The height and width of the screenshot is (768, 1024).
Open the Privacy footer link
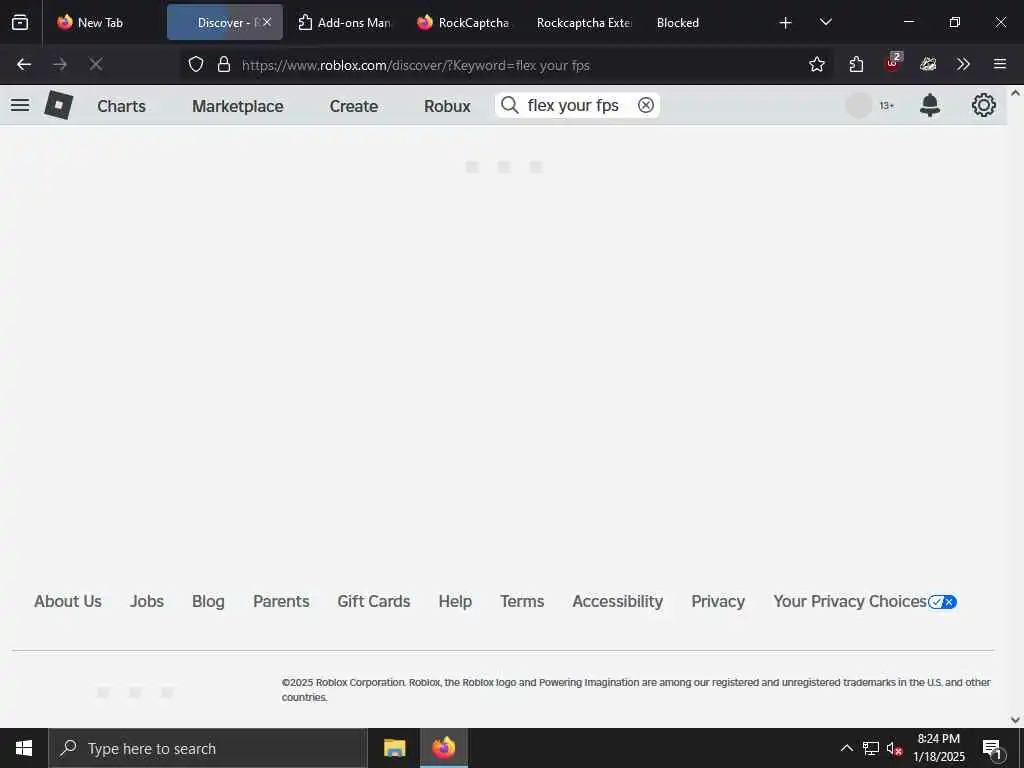click(x=718, y=601)
